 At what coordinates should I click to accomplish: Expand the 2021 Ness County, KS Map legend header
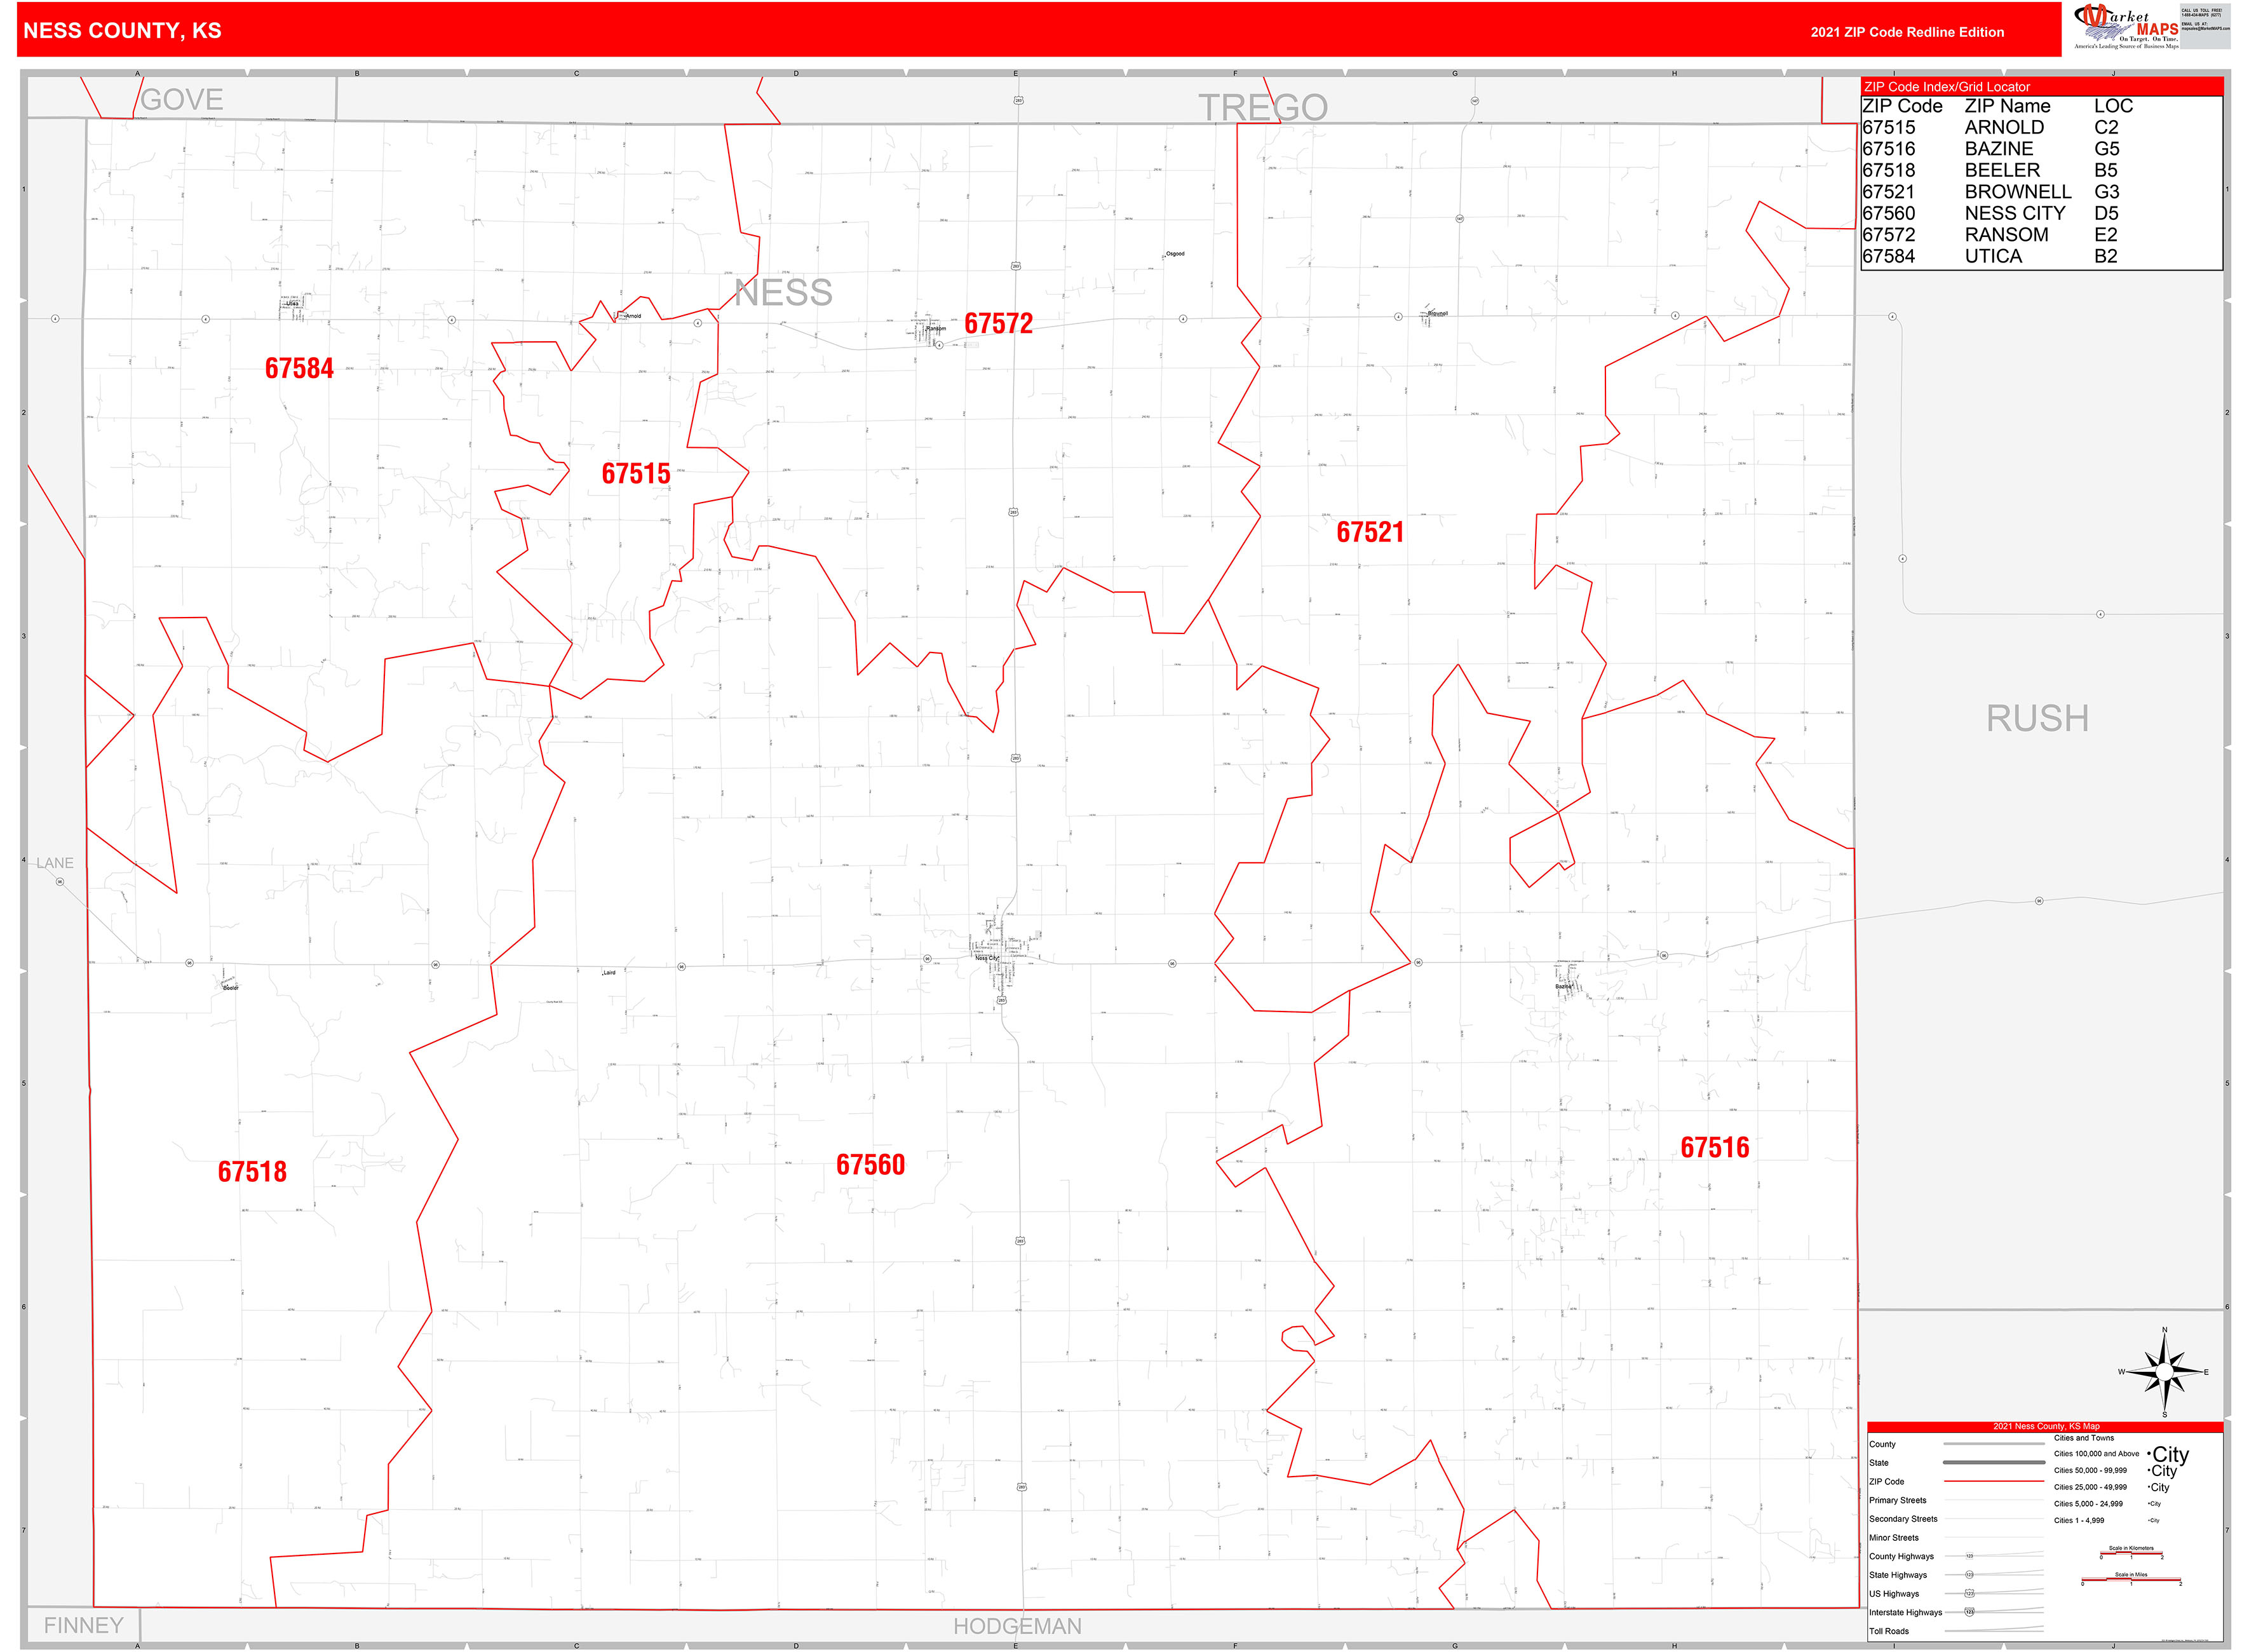2047,1426
